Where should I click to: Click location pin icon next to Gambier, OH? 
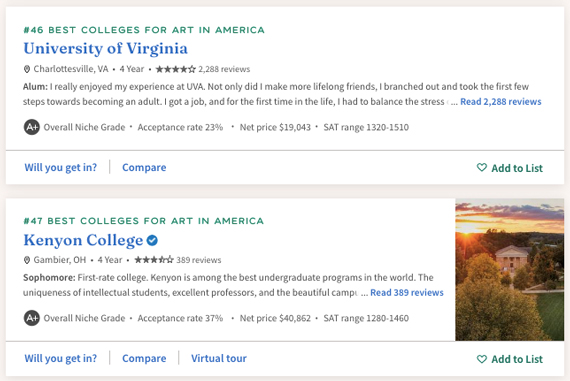point(27,260)
